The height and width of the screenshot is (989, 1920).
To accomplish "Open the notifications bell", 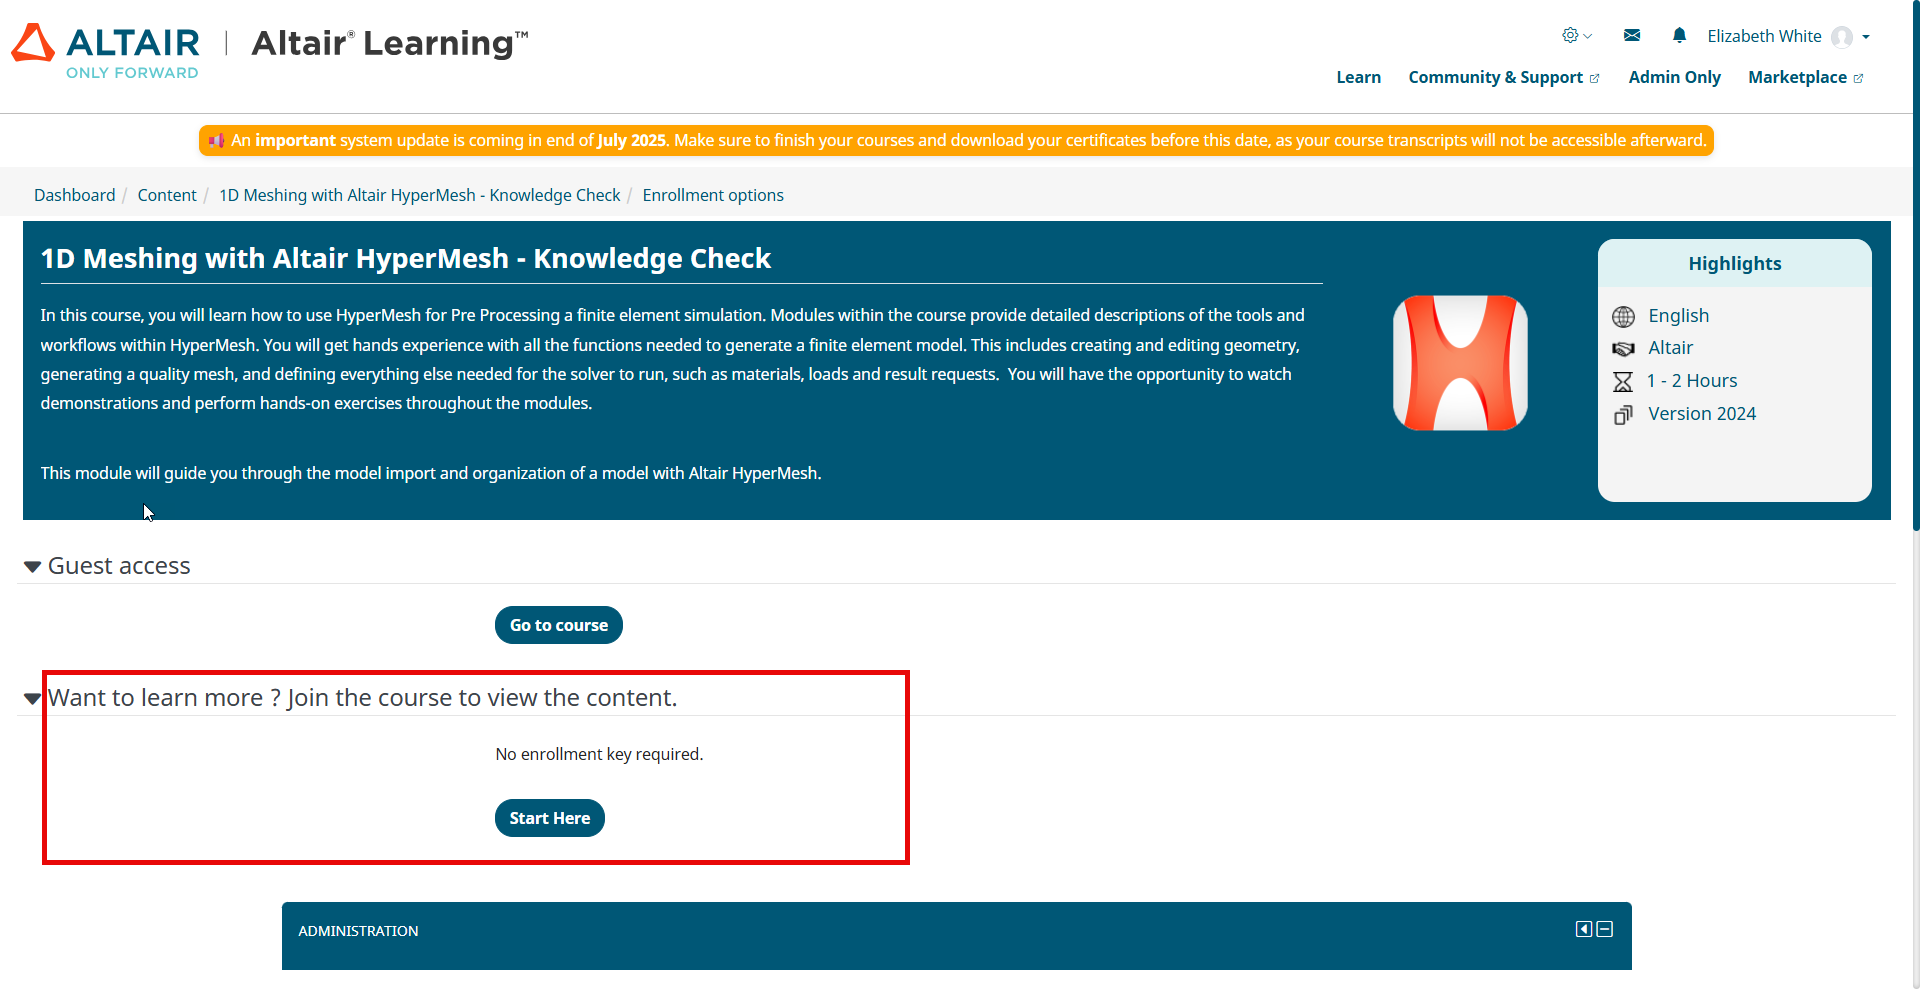I will [x=1679, y=36].
